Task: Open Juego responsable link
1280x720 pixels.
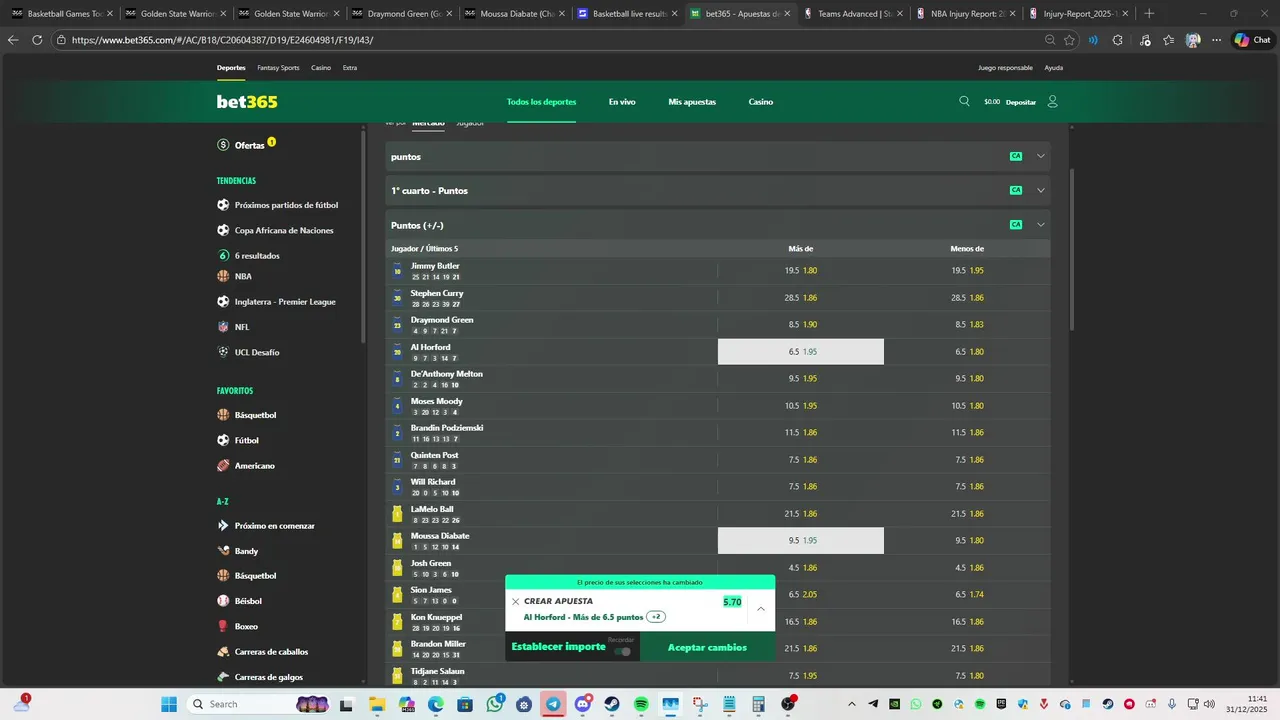Action: click(1005, 68)
